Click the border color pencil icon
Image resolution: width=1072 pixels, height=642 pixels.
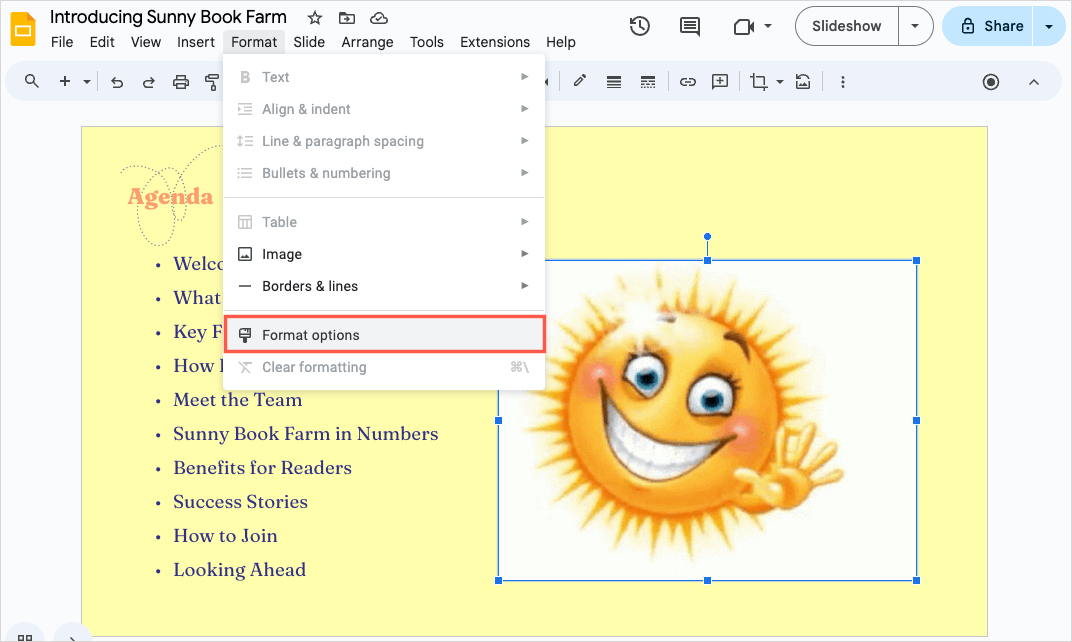pos(580,81)
